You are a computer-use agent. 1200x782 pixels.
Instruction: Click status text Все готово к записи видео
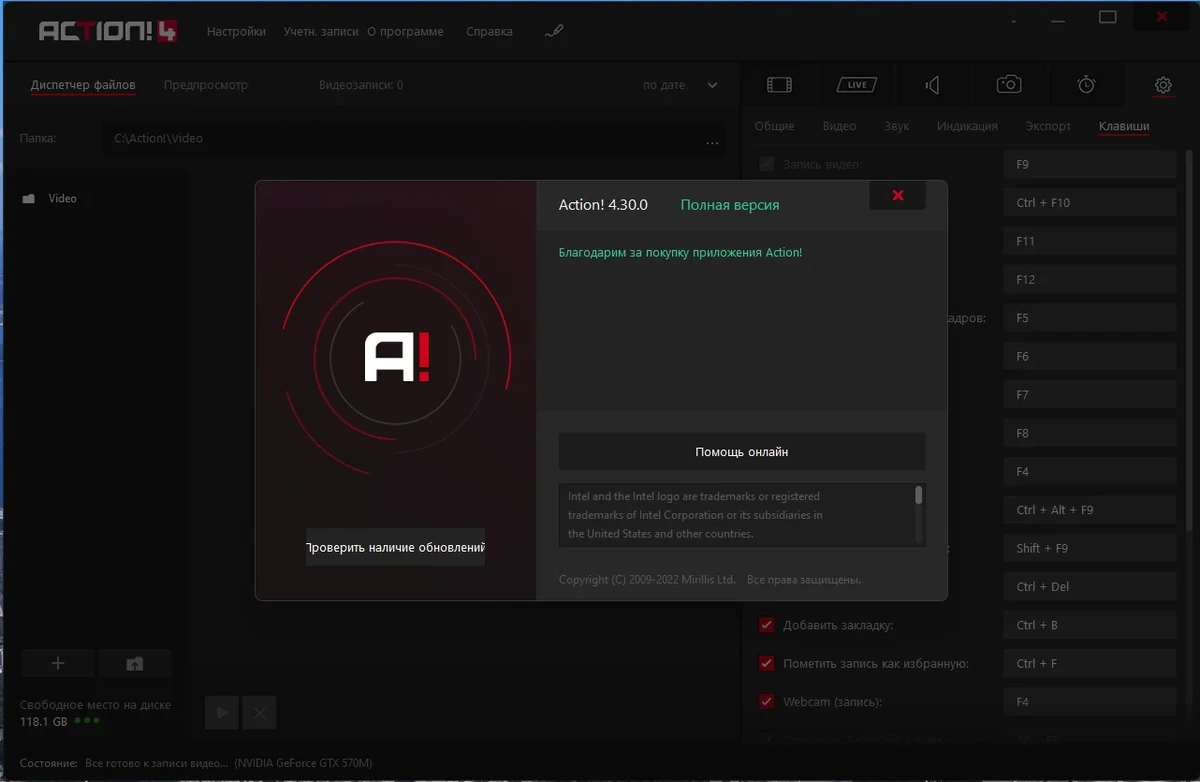pyautogui.click(x=157, y=763)
